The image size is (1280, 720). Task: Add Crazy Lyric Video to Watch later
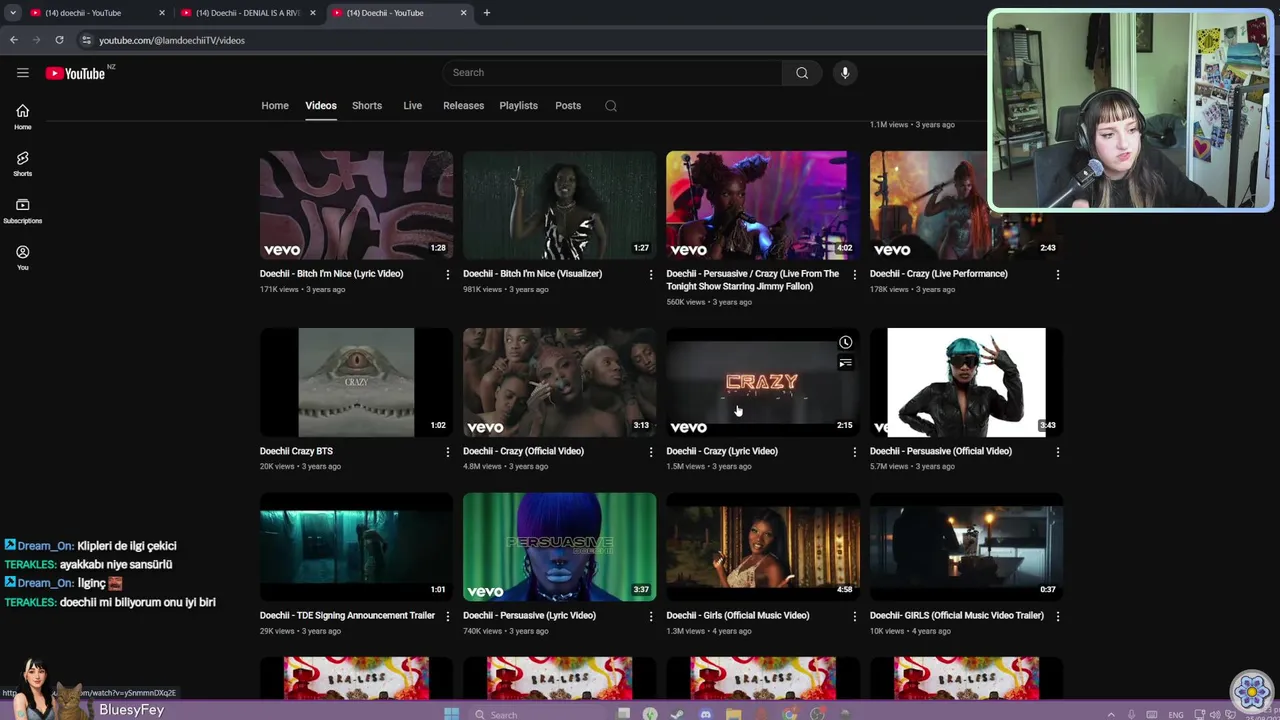[x=845, y=342]
